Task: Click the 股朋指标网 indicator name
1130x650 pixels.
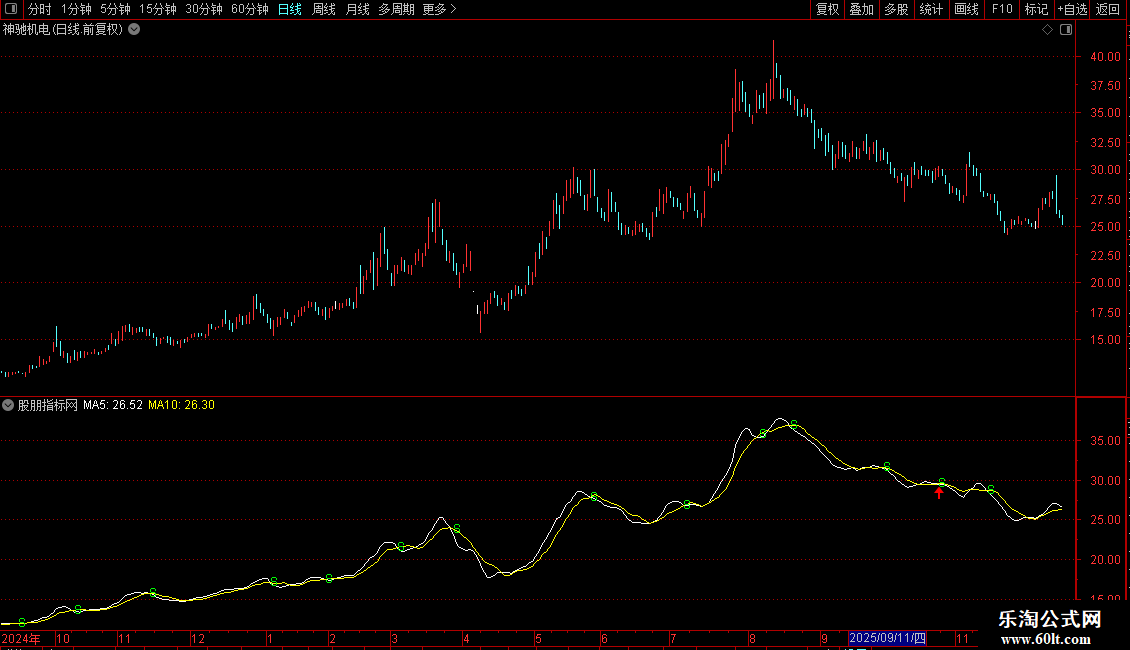Action: tap(48, 405)
